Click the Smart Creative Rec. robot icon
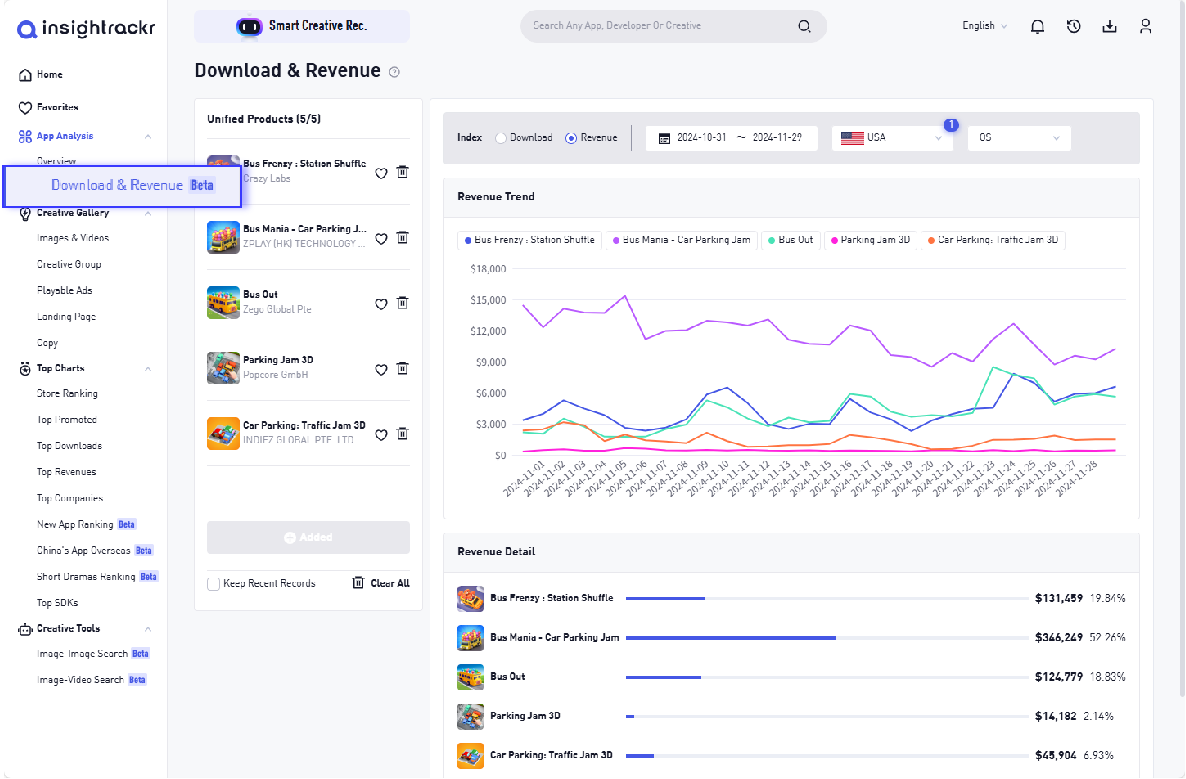1186x779 pixels. [249, 26]
